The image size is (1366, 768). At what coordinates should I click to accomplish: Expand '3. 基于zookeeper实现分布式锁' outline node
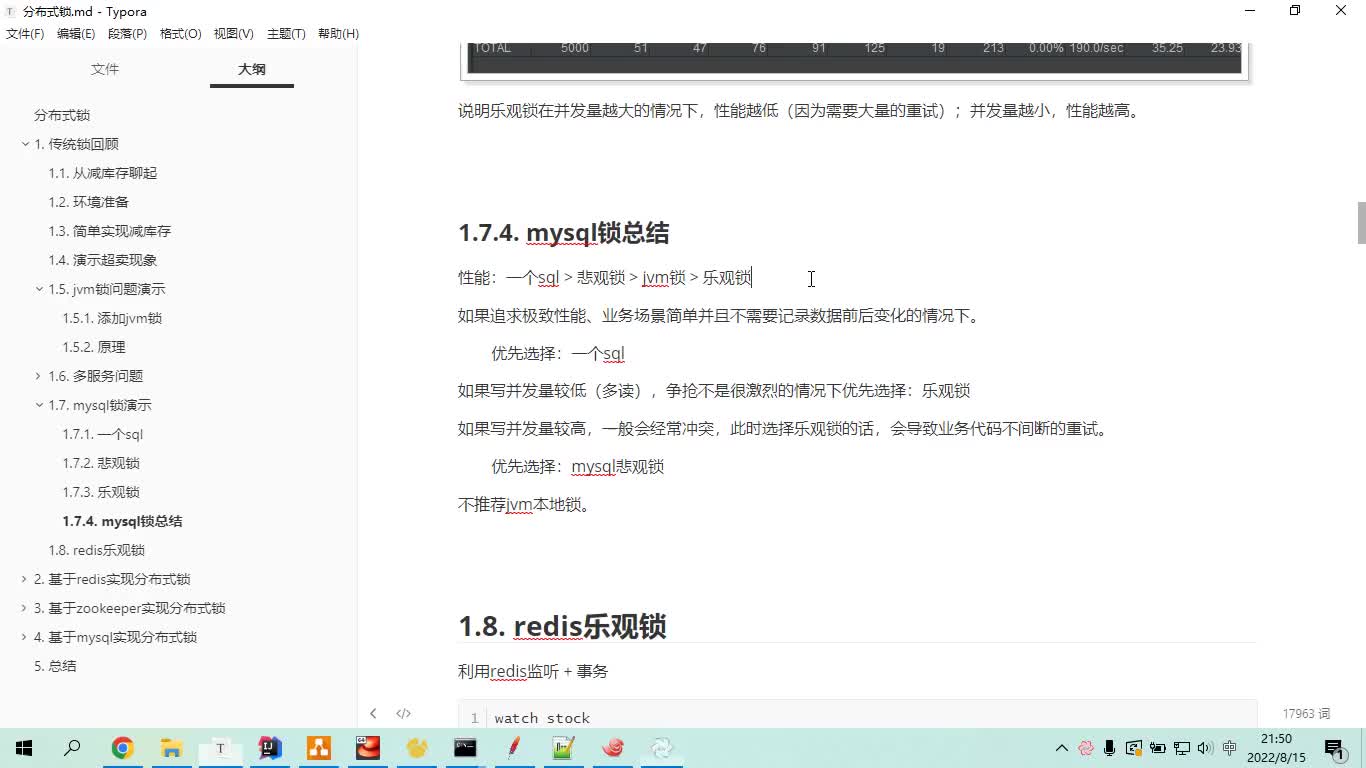click(24, 608)
